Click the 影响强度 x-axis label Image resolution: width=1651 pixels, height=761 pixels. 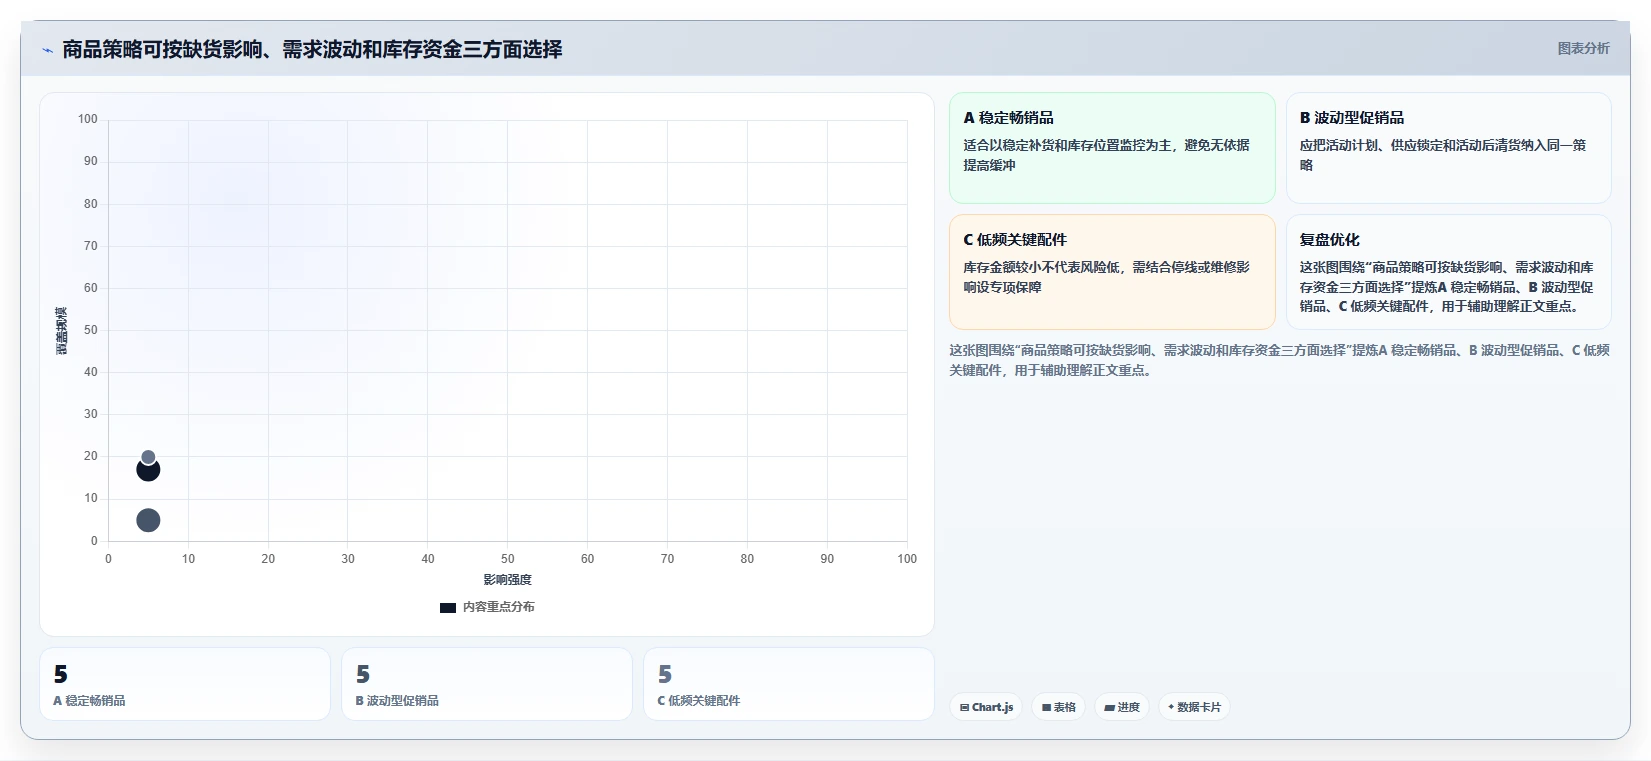point(508,580)
